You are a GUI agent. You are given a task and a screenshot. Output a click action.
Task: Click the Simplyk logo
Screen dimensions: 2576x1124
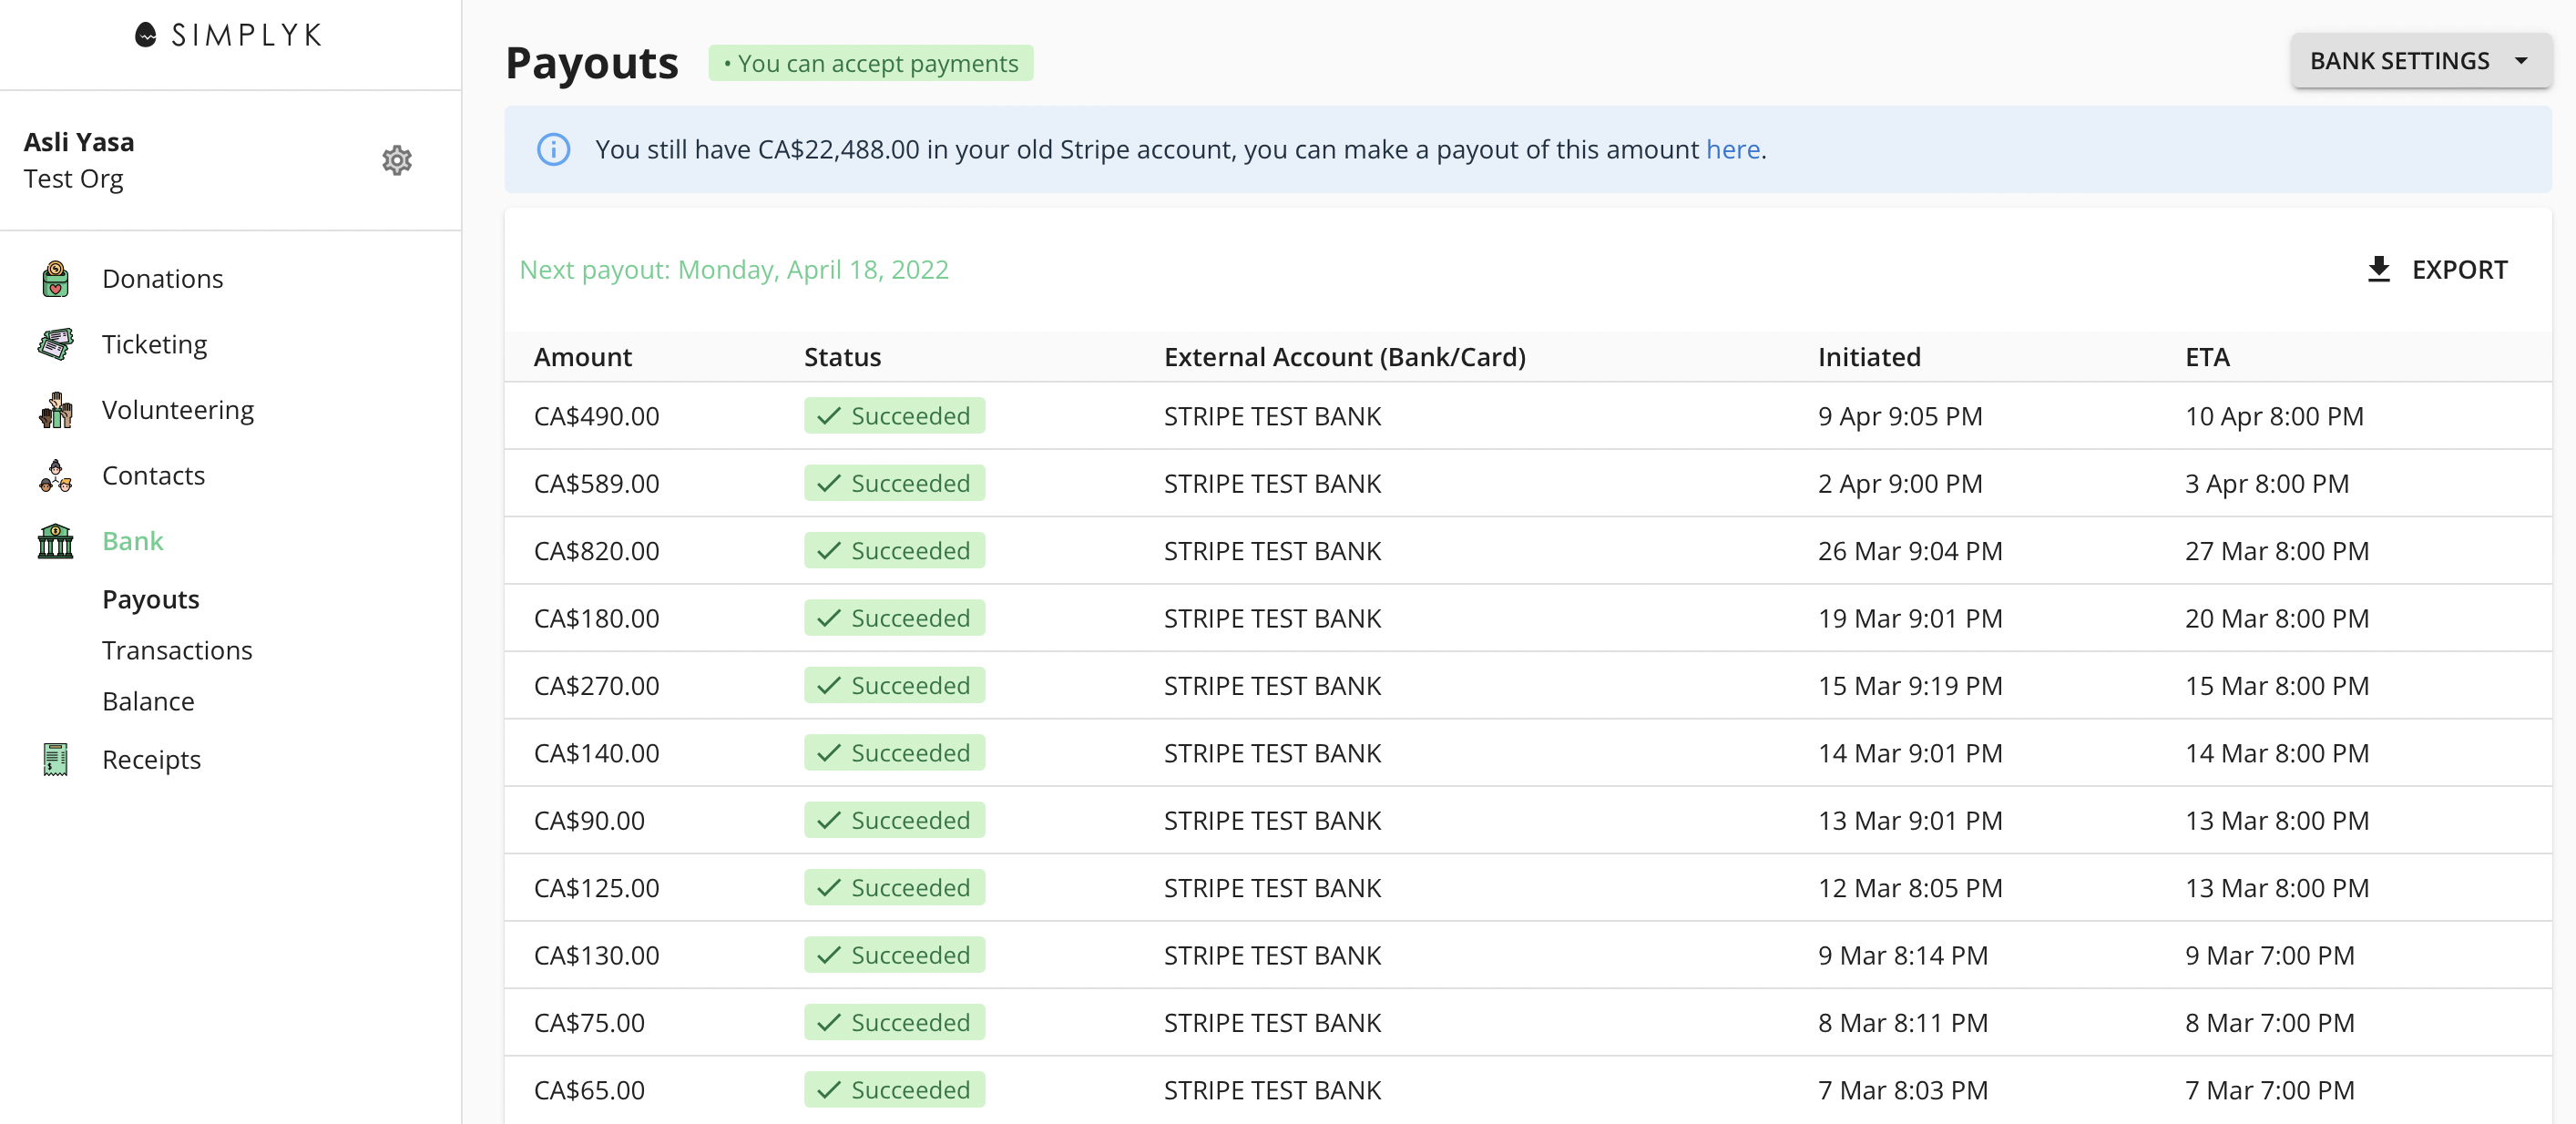[x=229, y=35]
